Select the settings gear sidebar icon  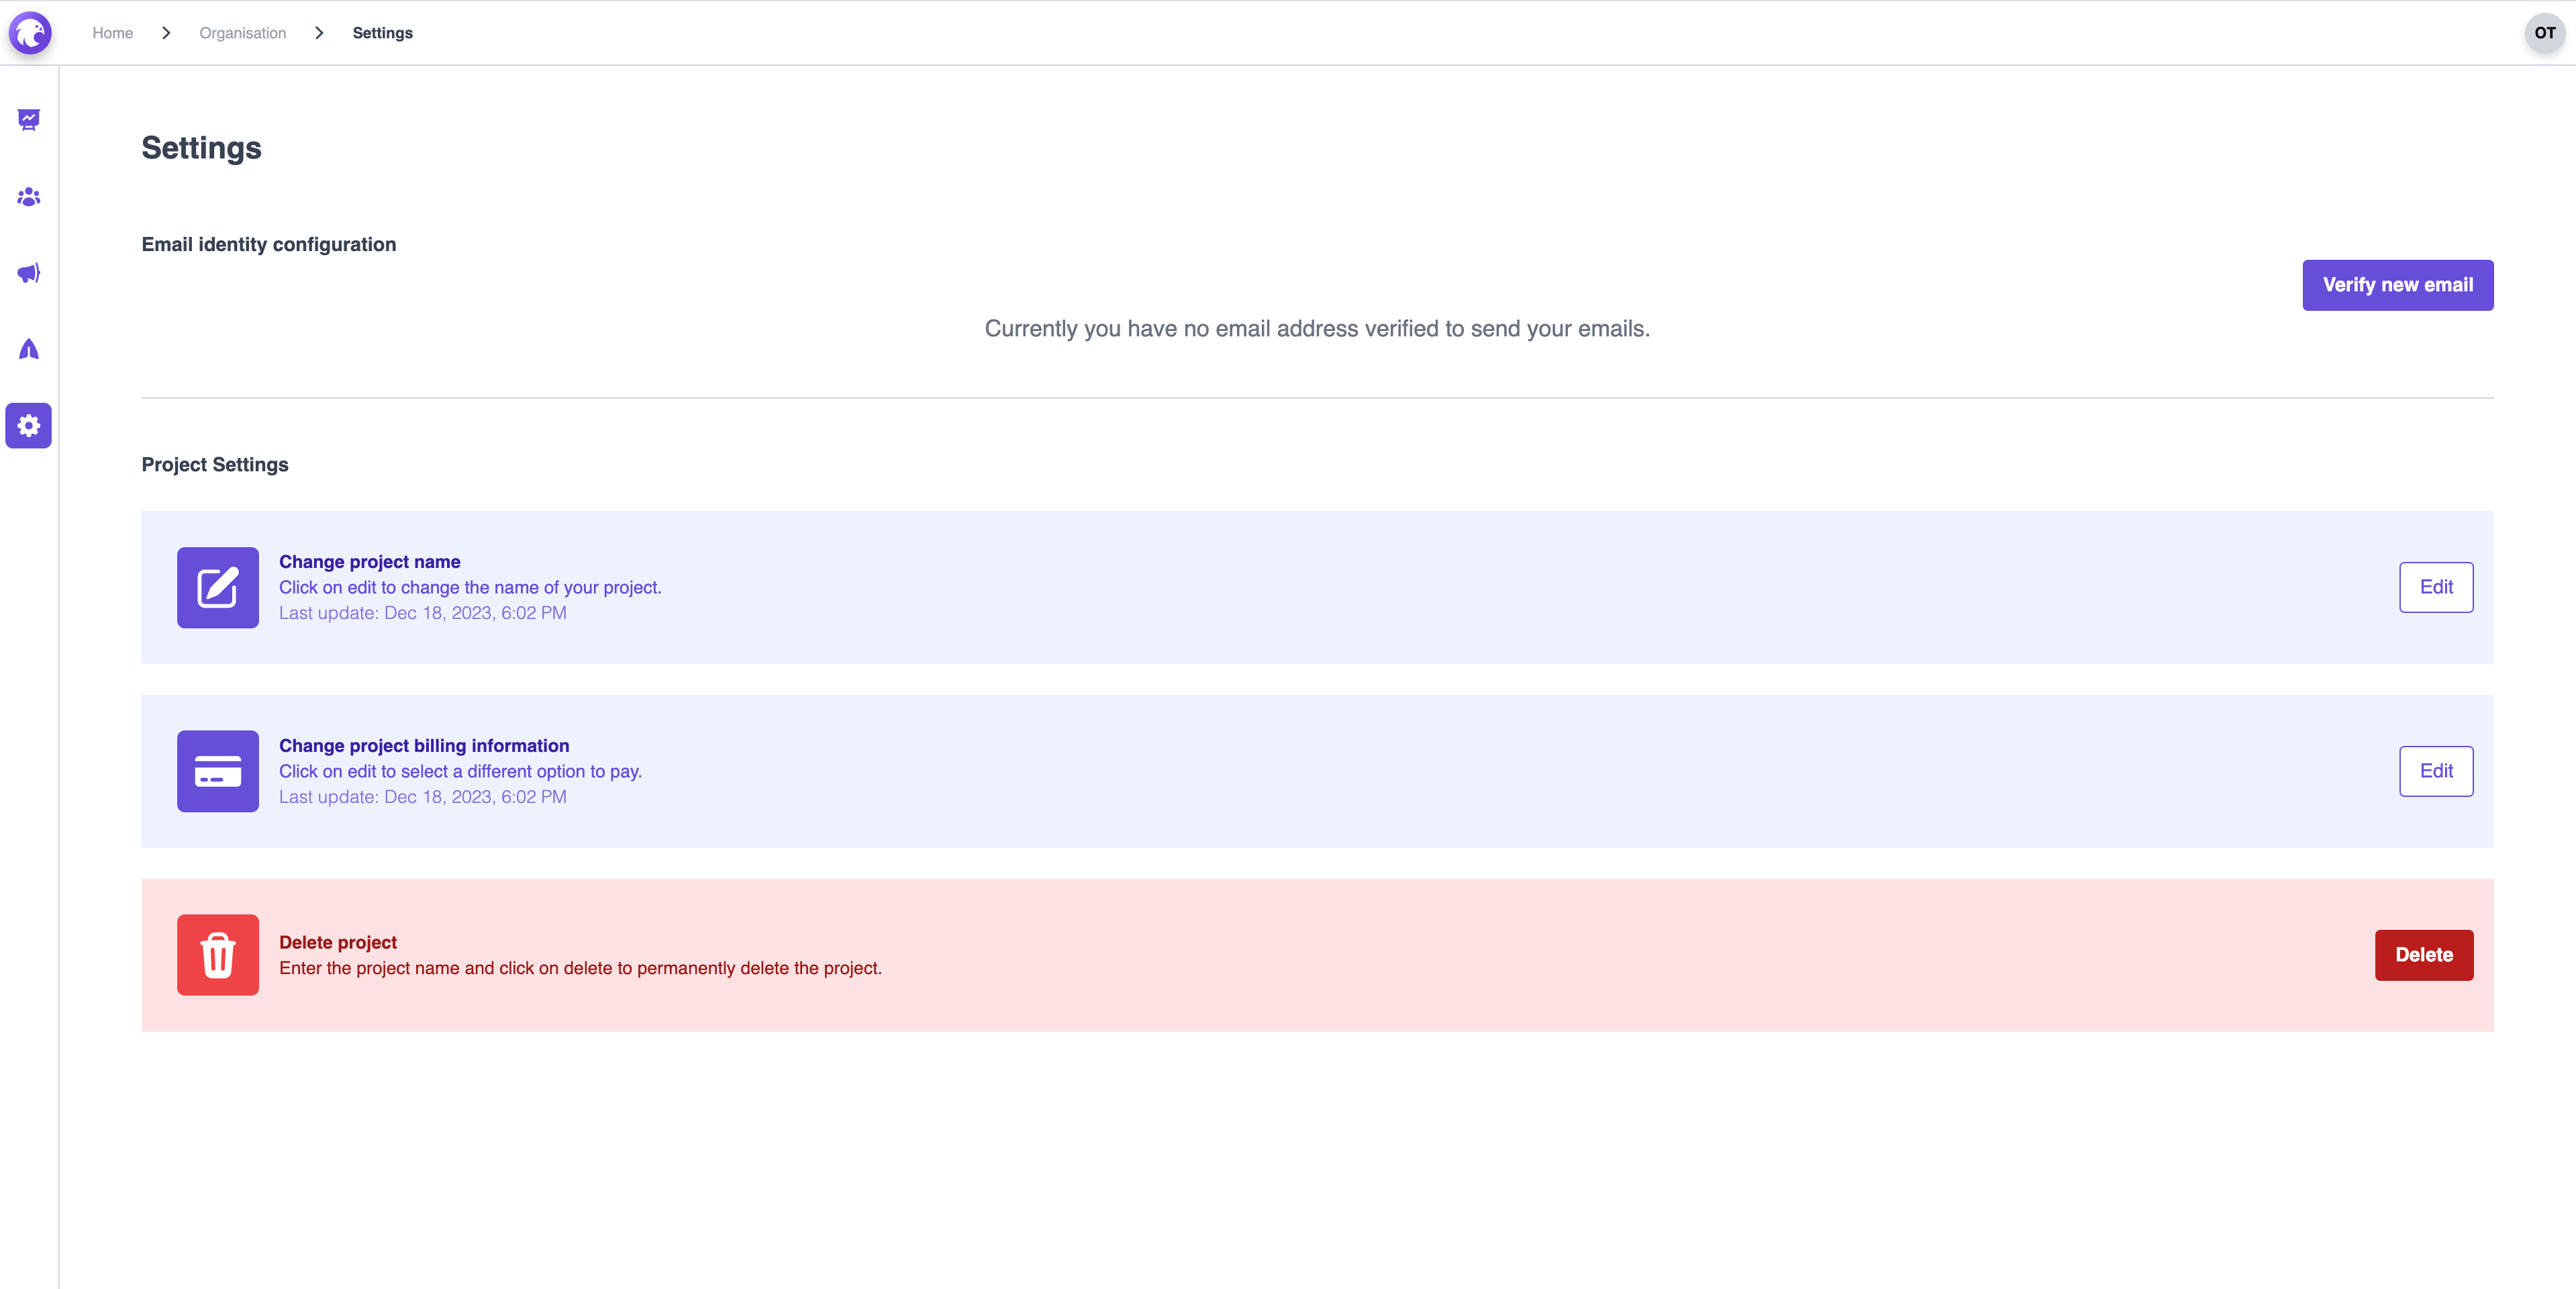[29, 426]
